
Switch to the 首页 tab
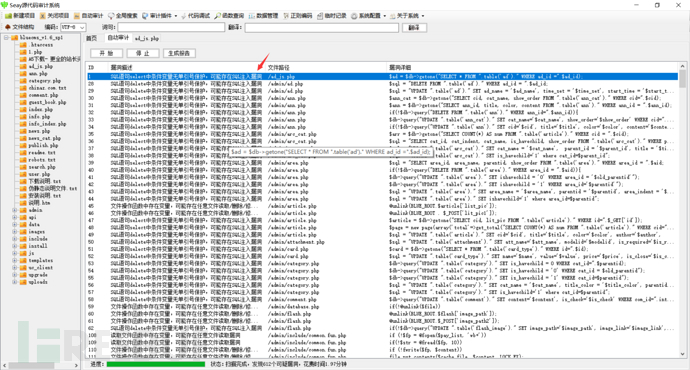[92, 39]
